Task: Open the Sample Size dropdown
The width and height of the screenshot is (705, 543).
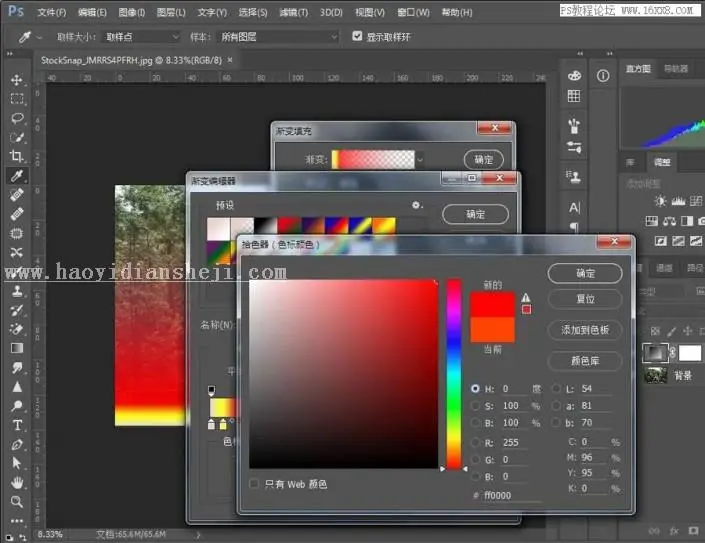Action: 141,37
